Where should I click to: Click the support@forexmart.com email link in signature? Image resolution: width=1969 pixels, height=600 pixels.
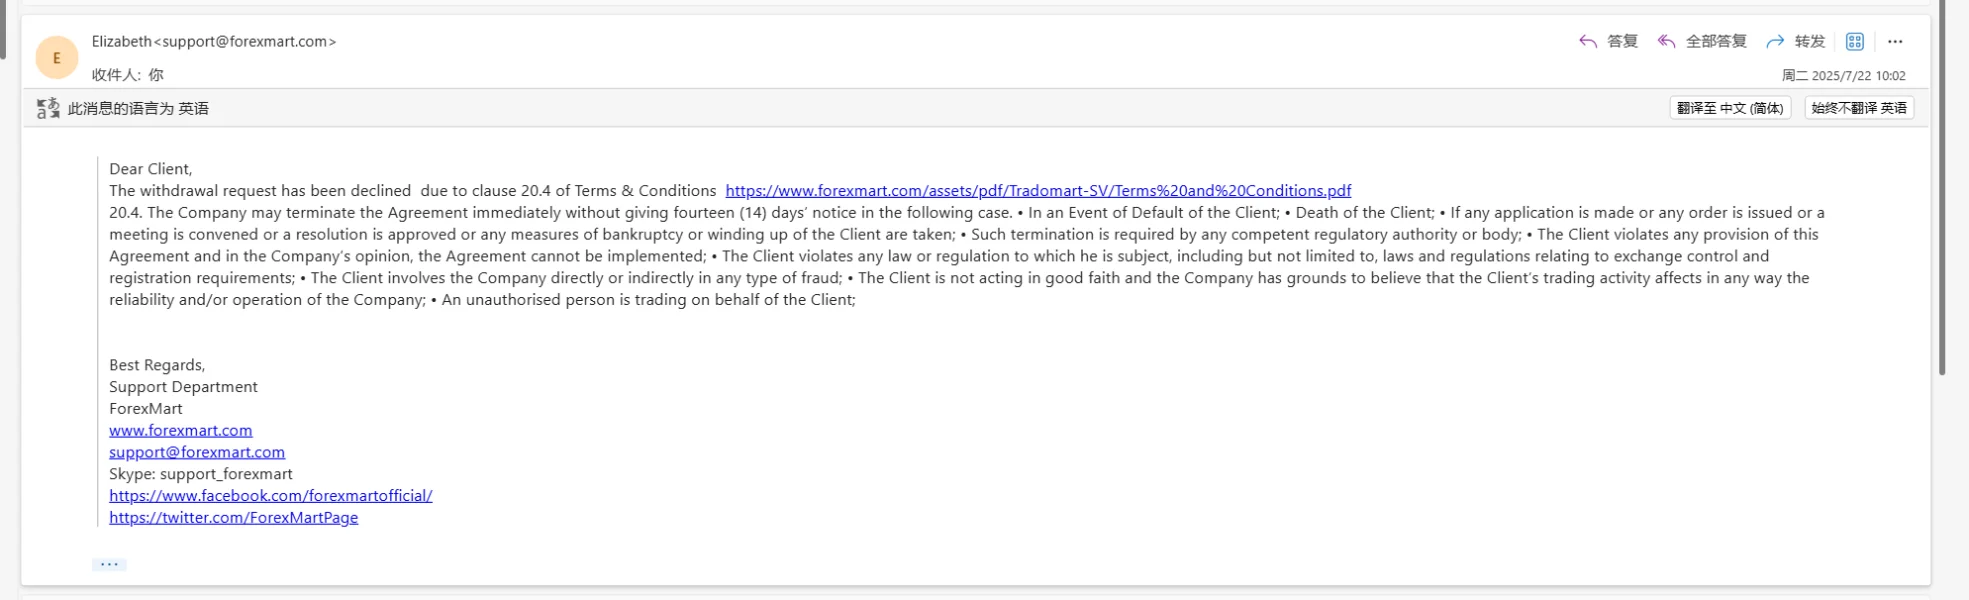click(197, 452)
